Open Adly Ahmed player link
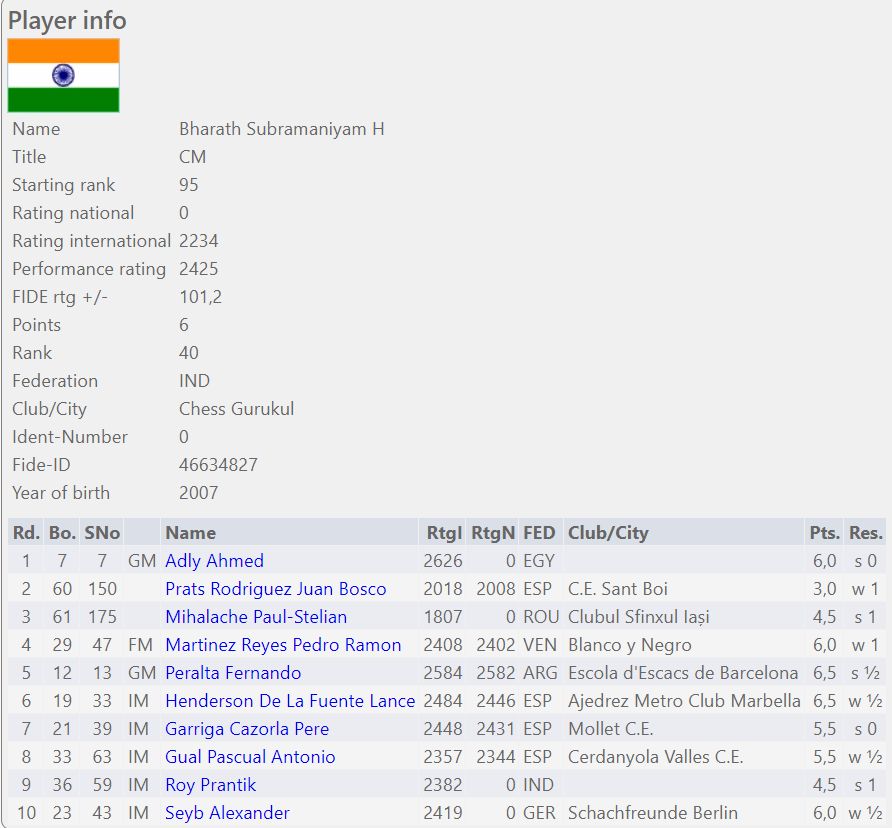 tap(214, 561)
